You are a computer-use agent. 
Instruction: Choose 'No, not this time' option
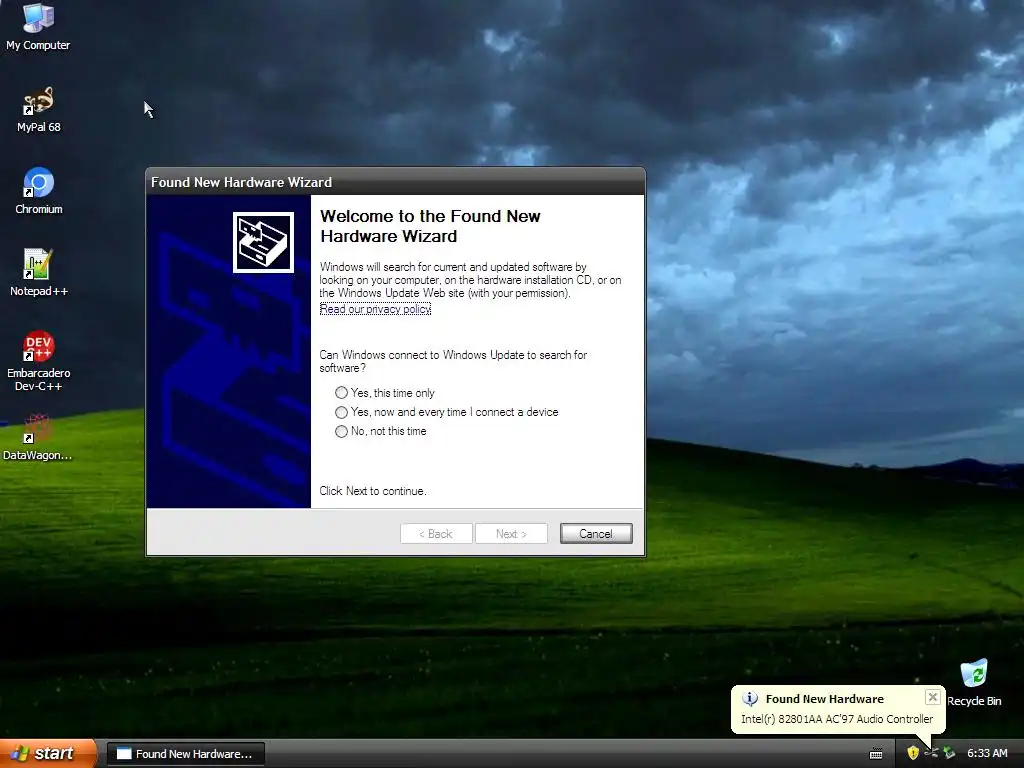click(381, 431)
